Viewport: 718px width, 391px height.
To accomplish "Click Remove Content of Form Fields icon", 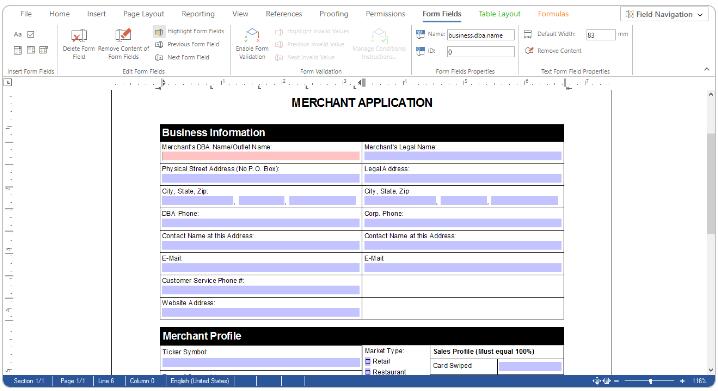I will pyautogui.click(x=123, y=35).
